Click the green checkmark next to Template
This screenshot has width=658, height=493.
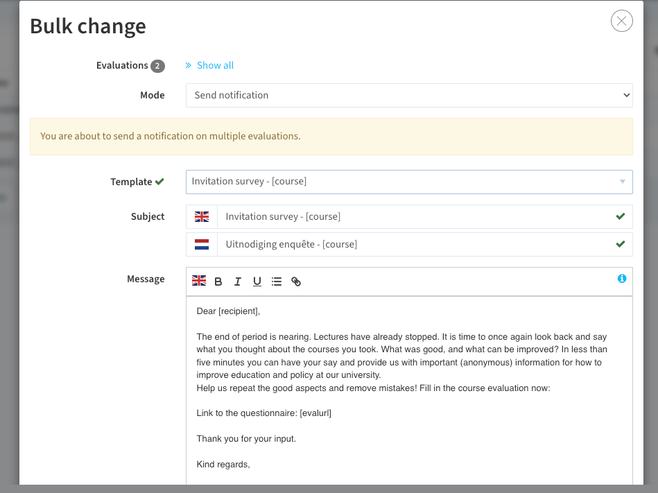tap(159, 182)
